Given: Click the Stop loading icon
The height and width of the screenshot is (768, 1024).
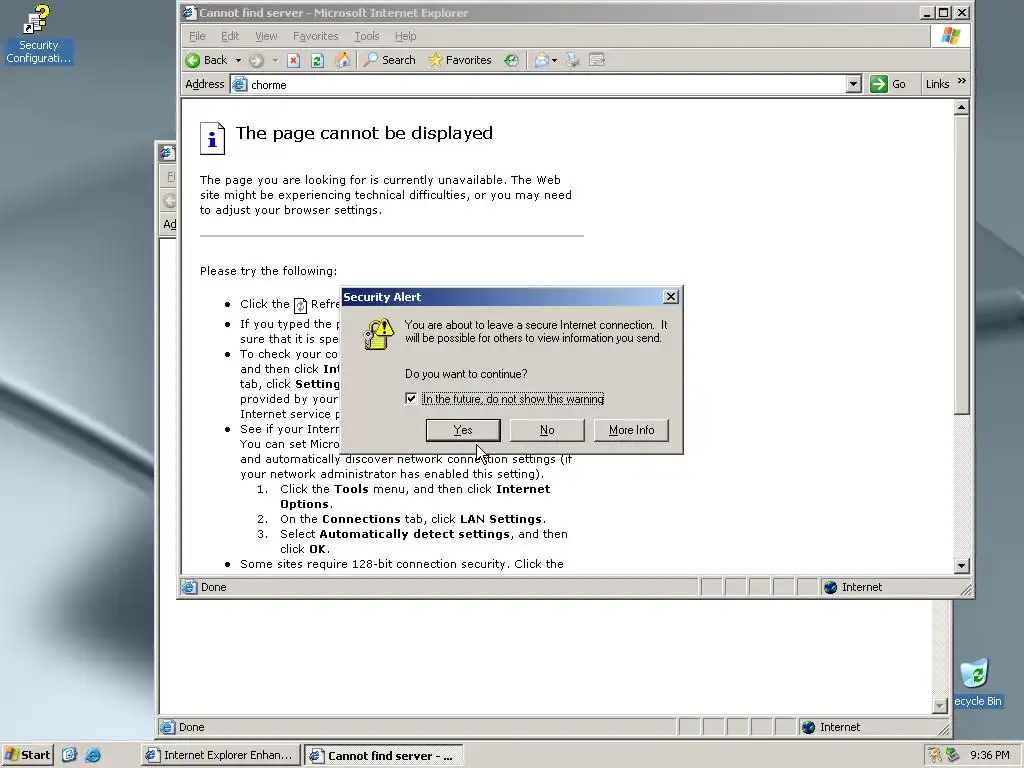Looking at the screenshot, I should [293, 61].
